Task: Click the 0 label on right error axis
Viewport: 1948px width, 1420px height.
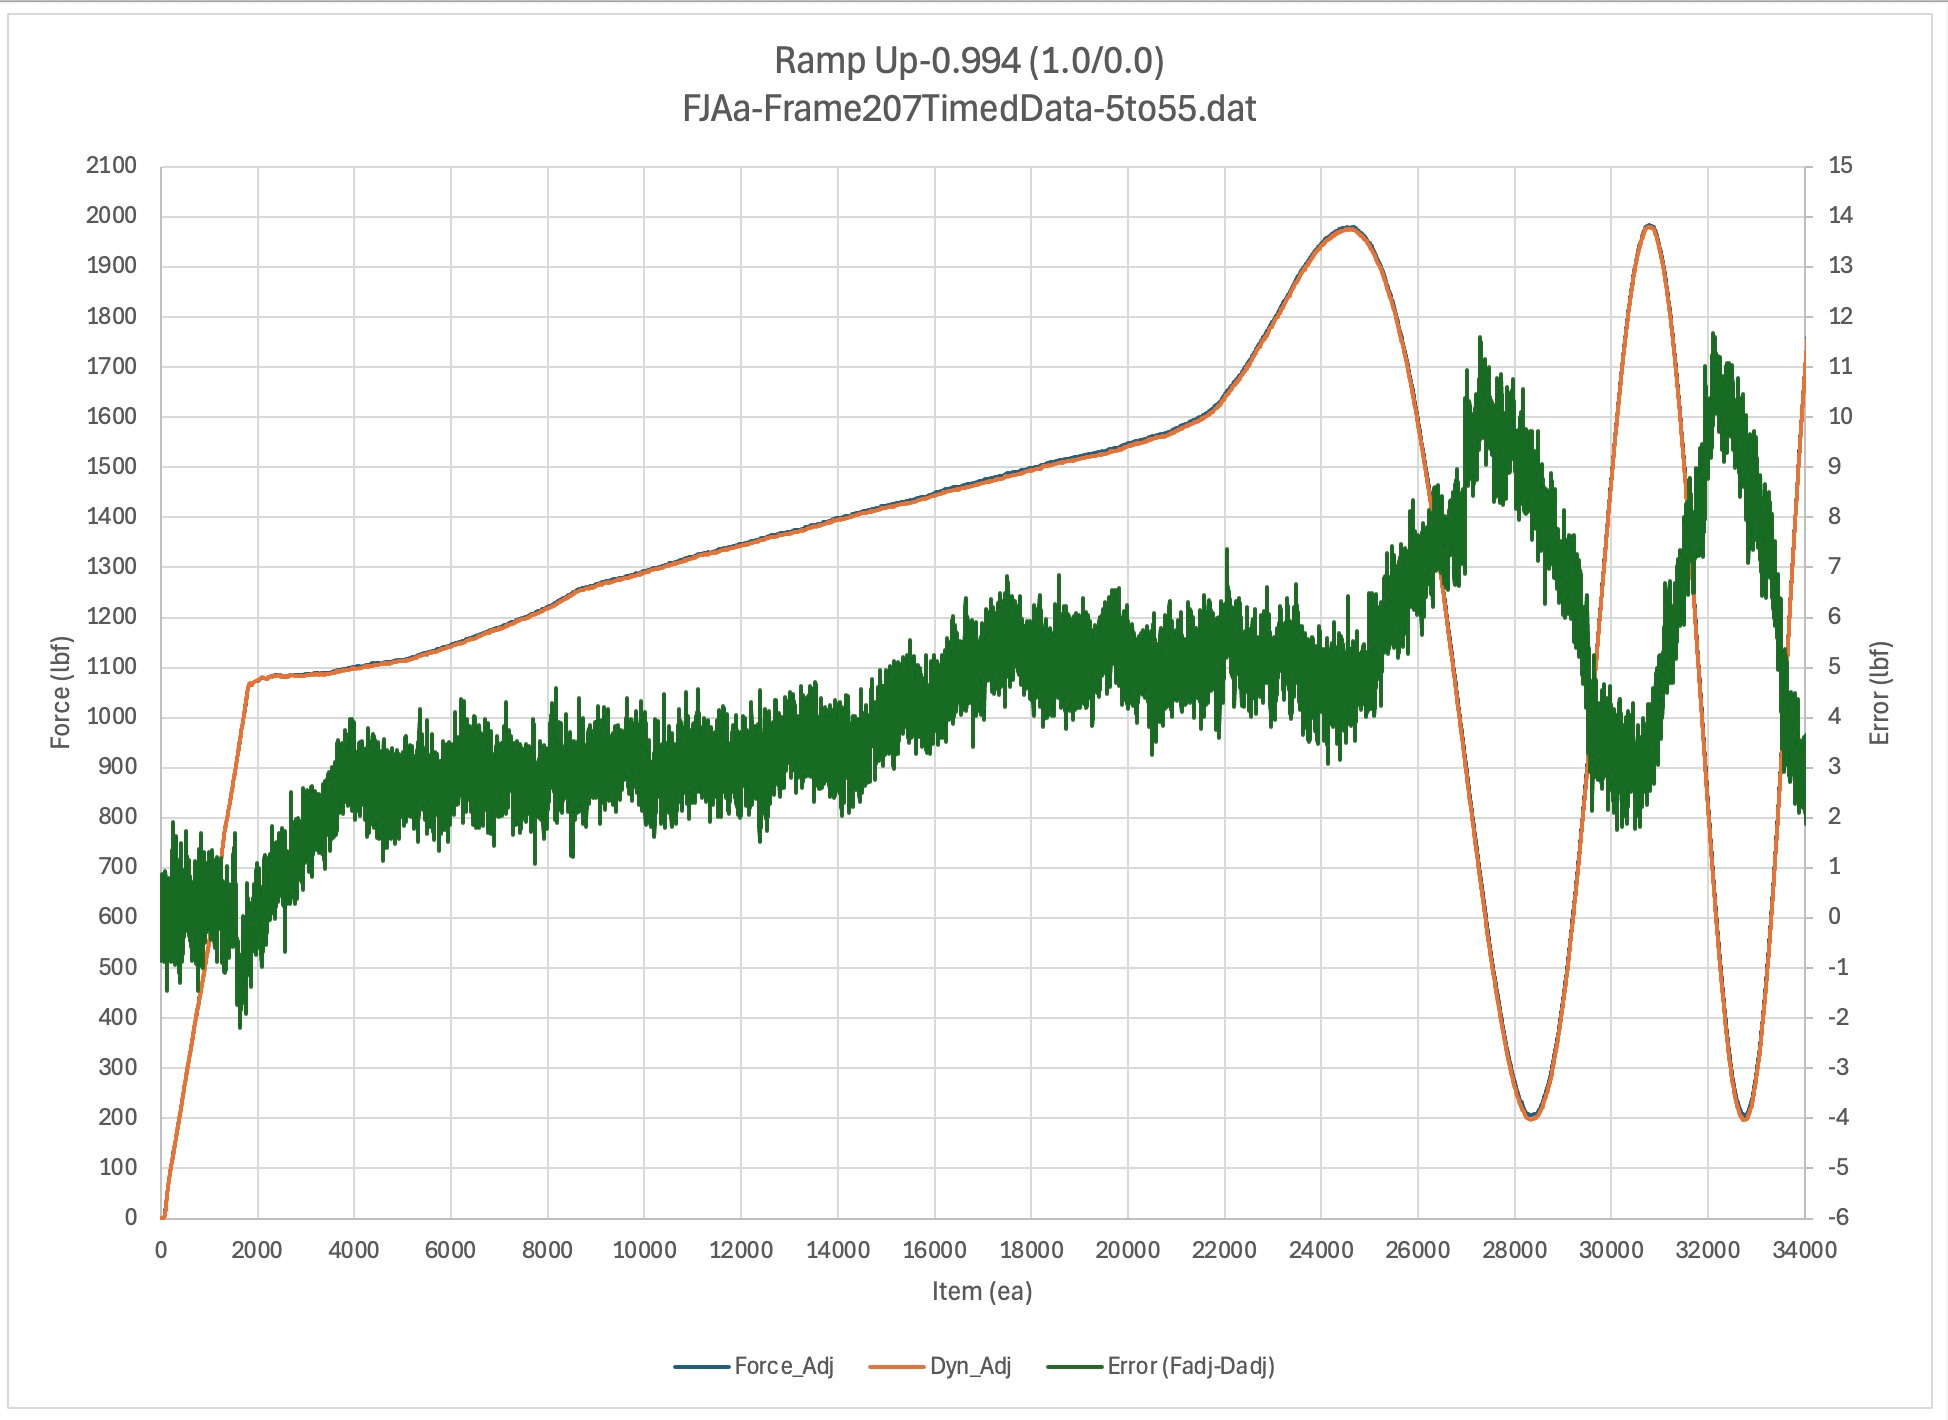Action: (1834, 917)
